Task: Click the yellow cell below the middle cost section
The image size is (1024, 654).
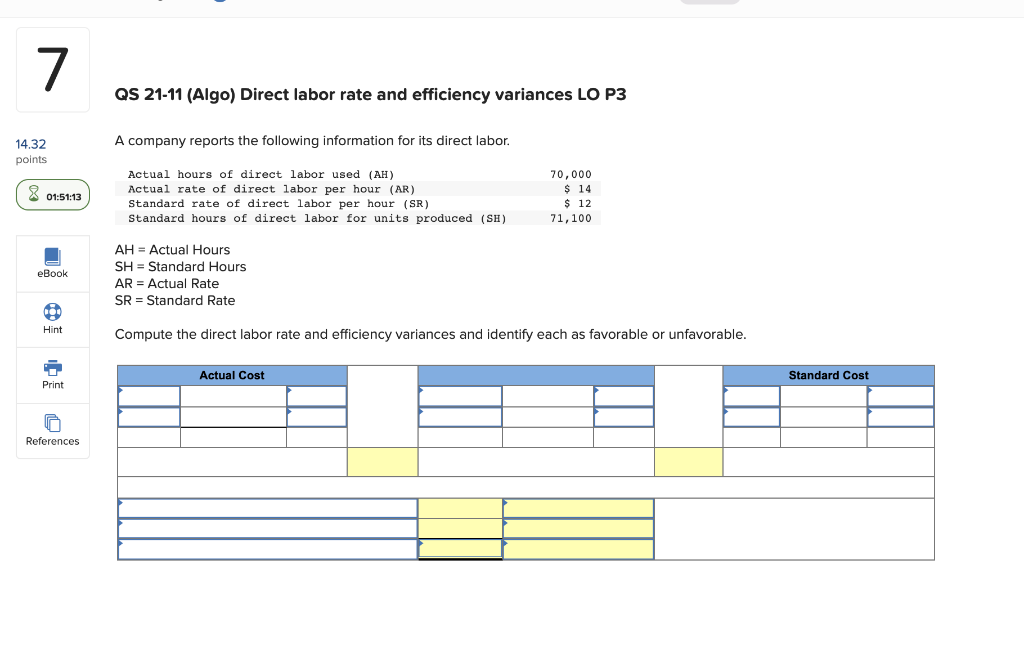Action: point(689,461)
